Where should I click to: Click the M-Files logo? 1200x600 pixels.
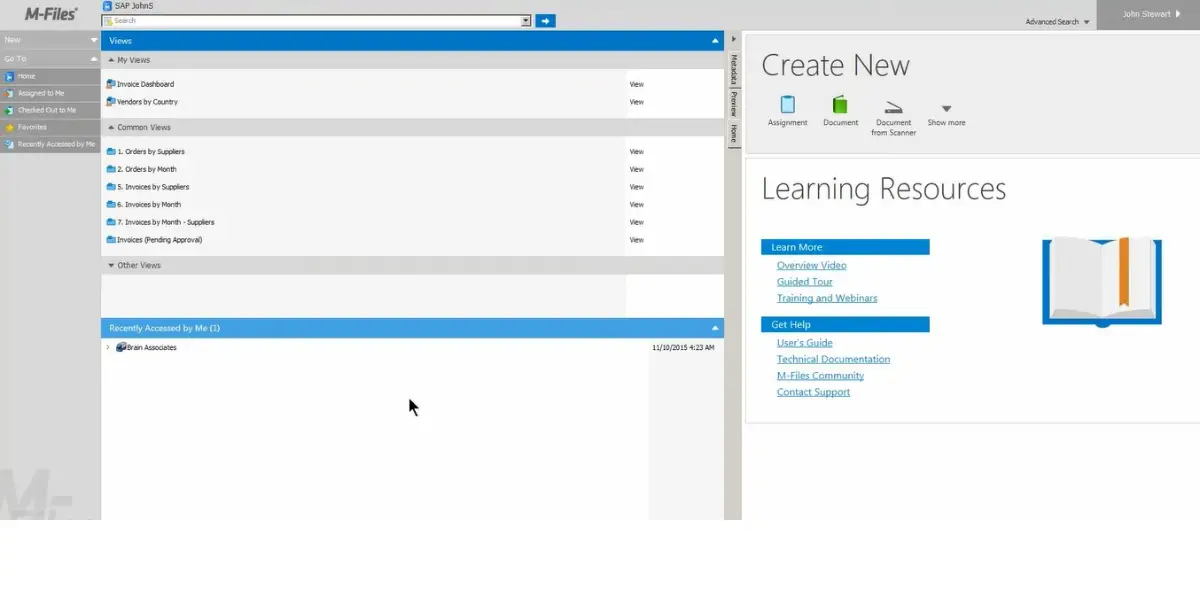pos(50,14)
